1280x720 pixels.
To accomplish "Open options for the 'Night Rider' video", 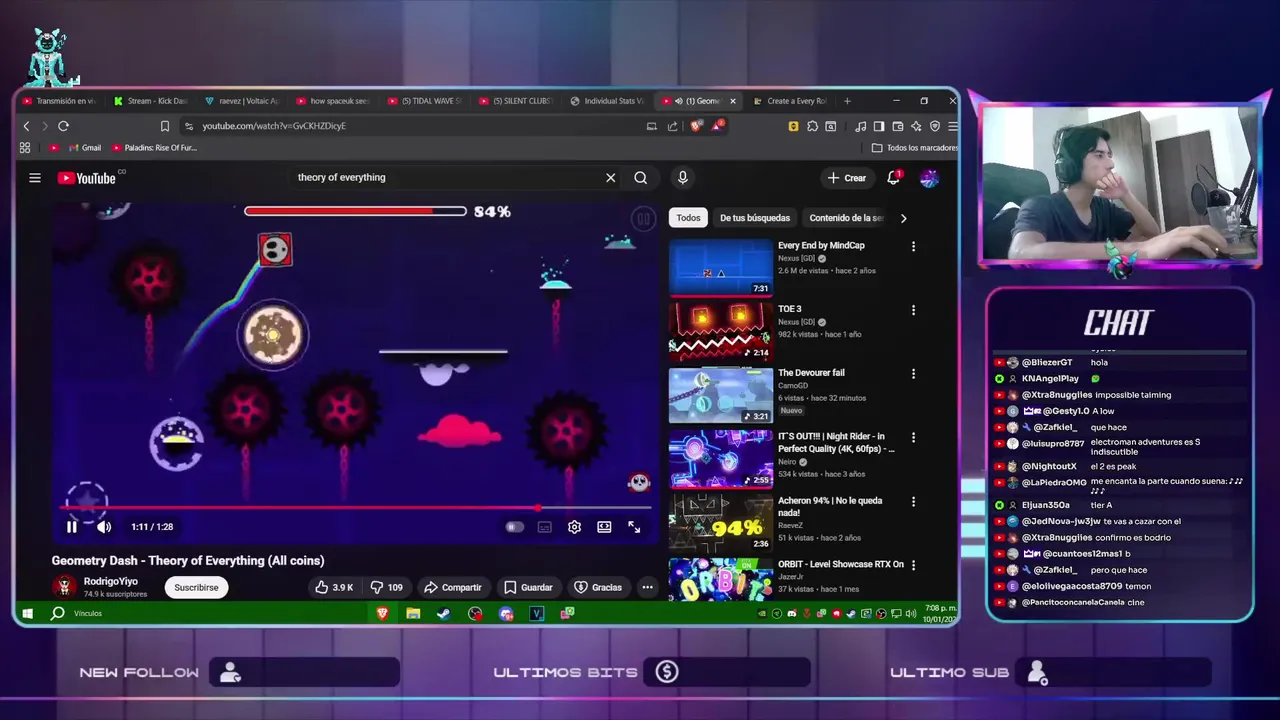I will [x=913, y=438].
